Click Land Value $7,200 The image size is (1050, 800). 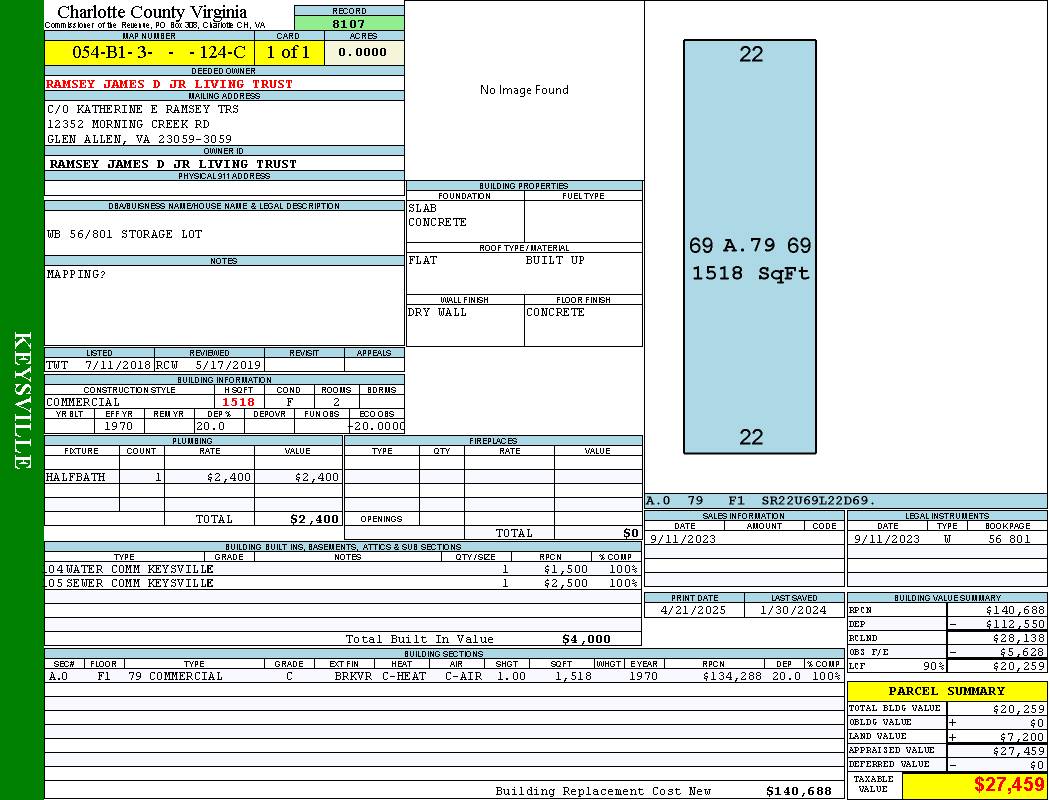pyautogui.click(x=1022, y=737)
